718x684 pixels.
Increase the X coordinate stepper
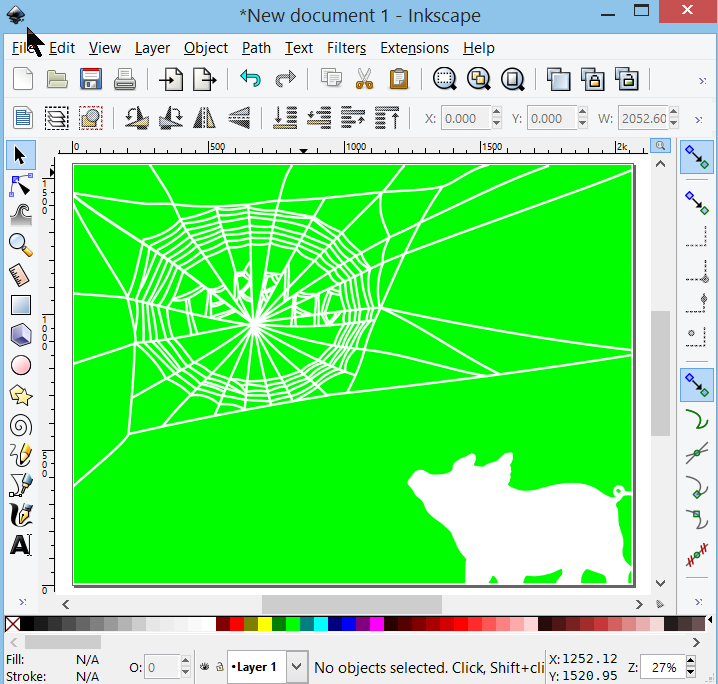(497, 112)
